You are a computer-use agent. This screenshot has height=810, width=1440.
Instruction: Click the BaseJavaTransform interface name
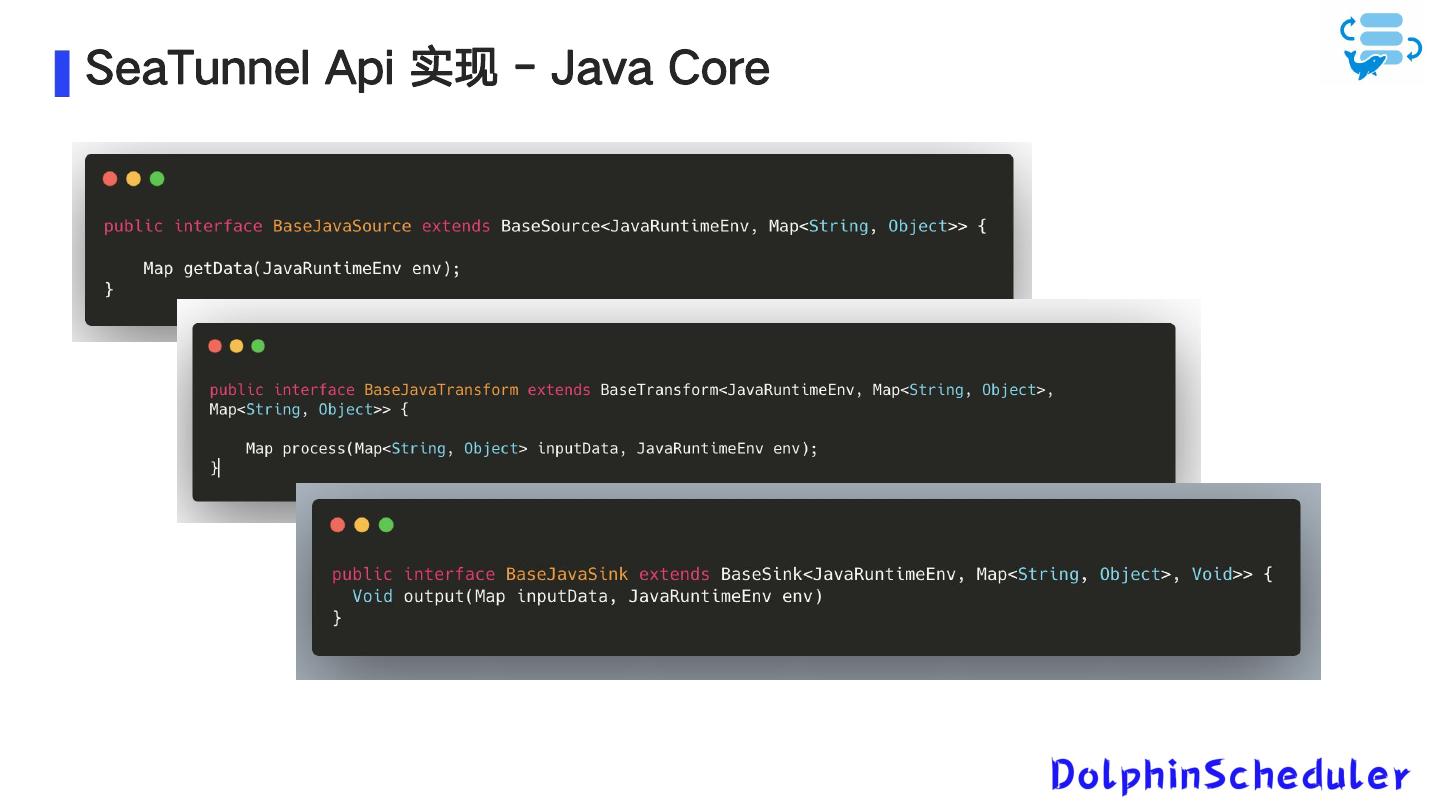click(440, 389)
